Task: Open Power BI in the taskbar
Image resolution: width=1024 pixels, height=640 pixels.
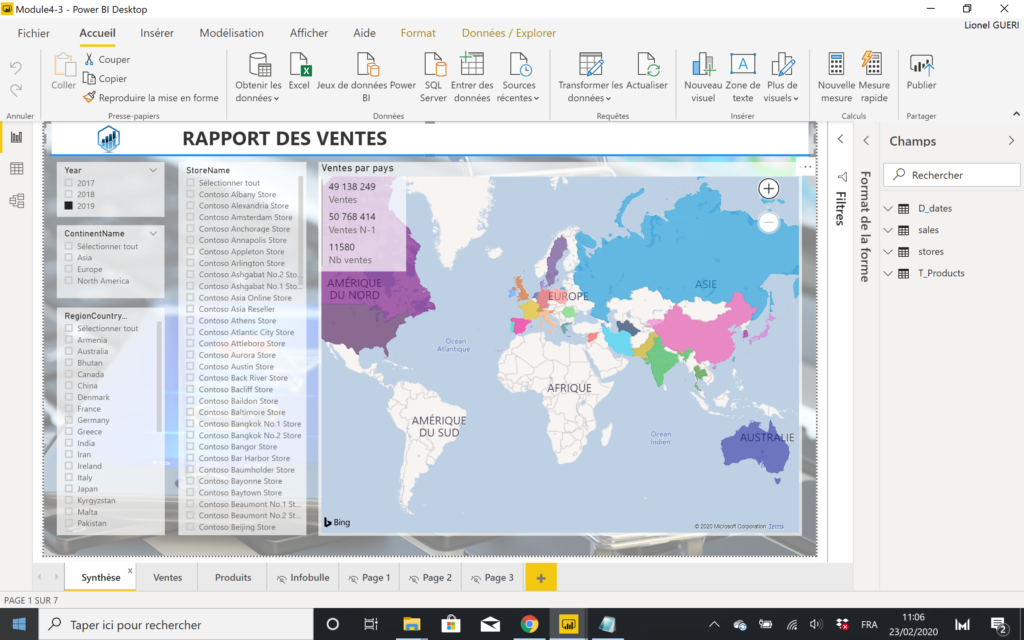Action: click(x=569, y=624)
